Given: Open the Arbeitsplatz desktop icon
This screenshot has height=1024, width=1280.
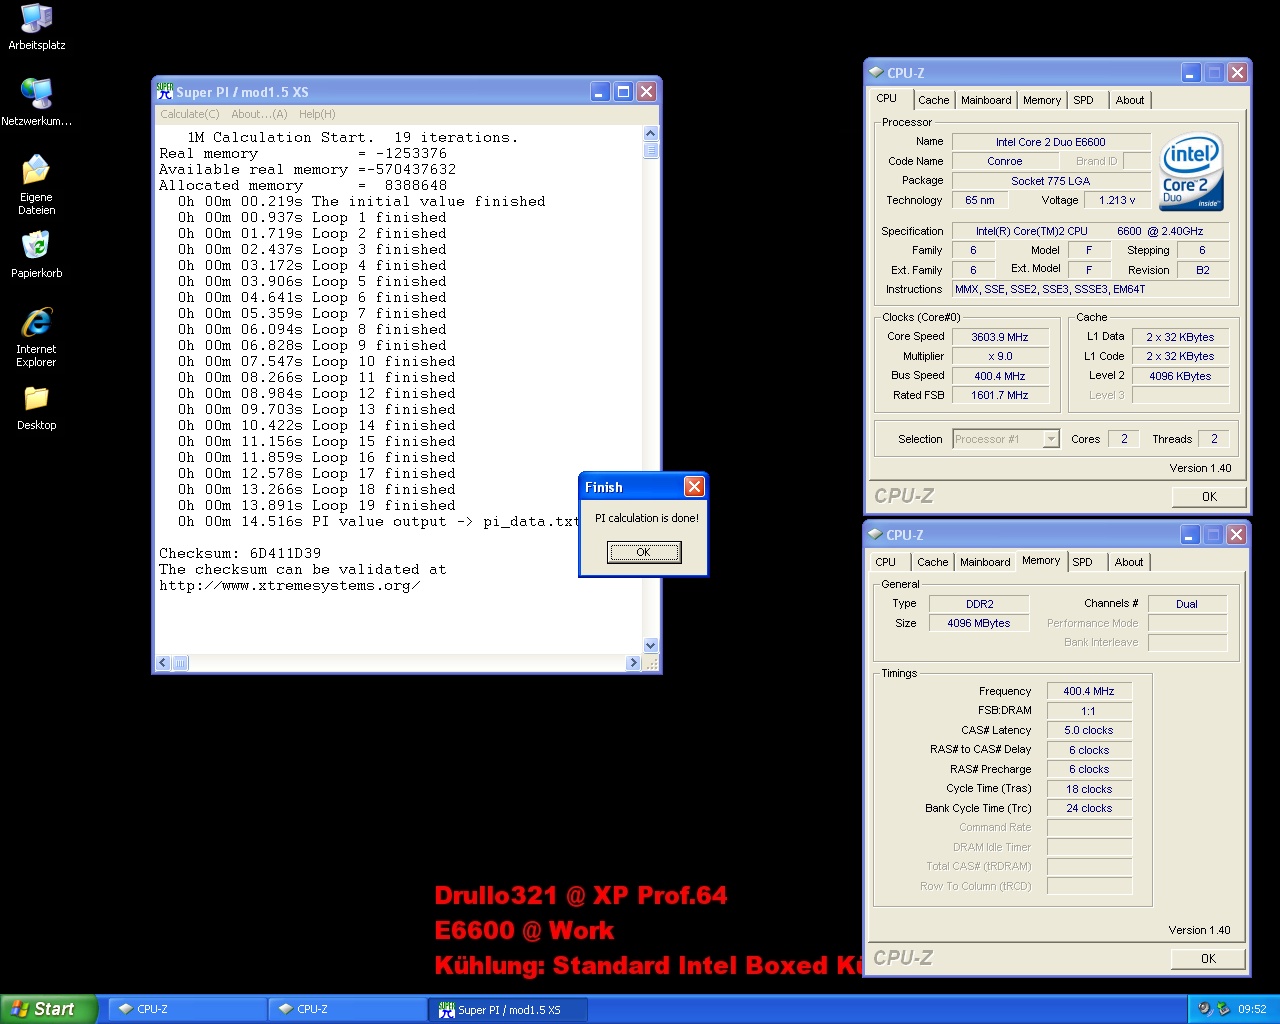Looking at the screenshot, I should tap(37, 27).
